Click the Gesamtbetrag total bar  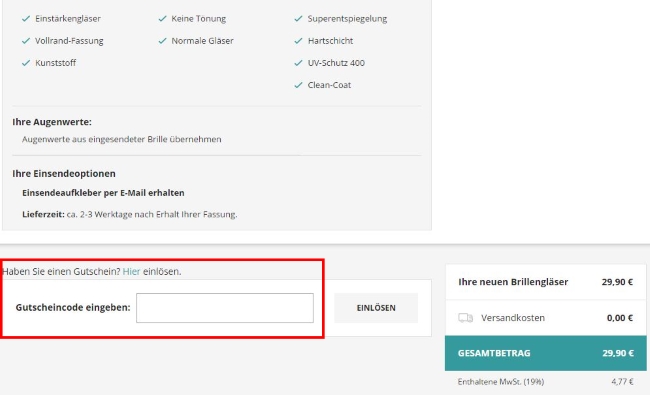pyautogui.click(x=546, y=353)
